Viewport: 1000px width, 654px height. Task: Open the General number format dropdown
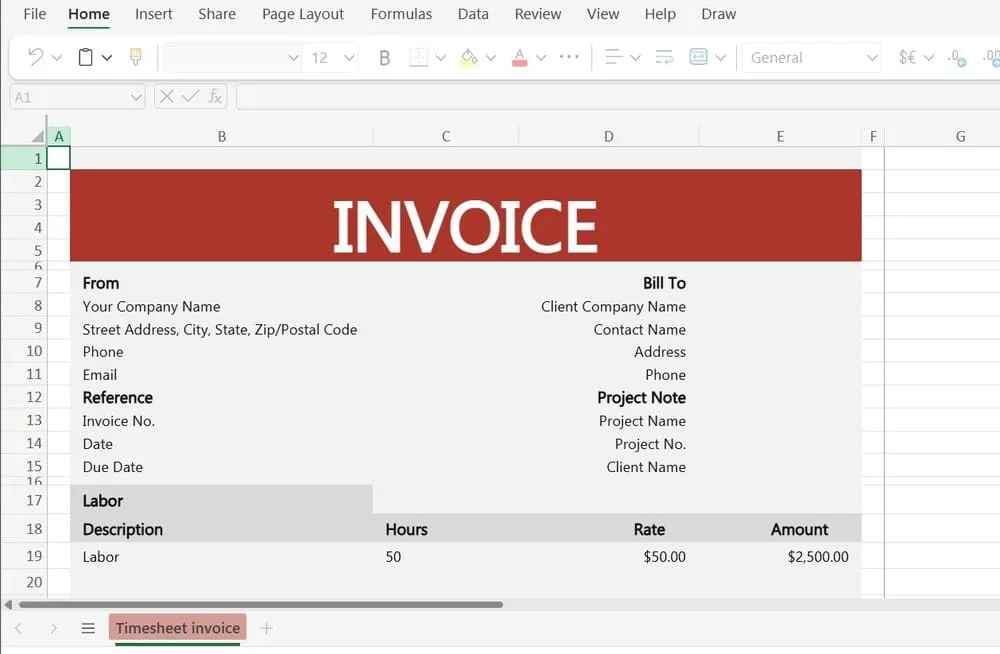[811, 57]
